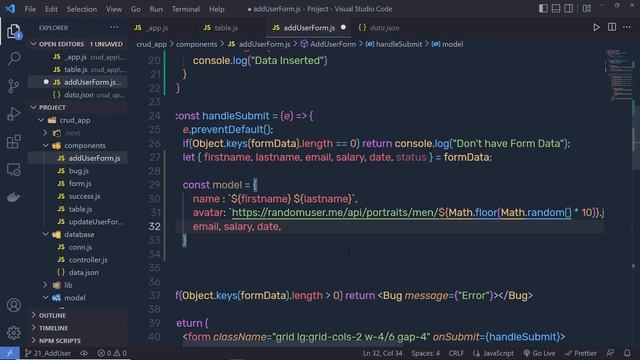
Task: Open the View menu
Action: 114,9
